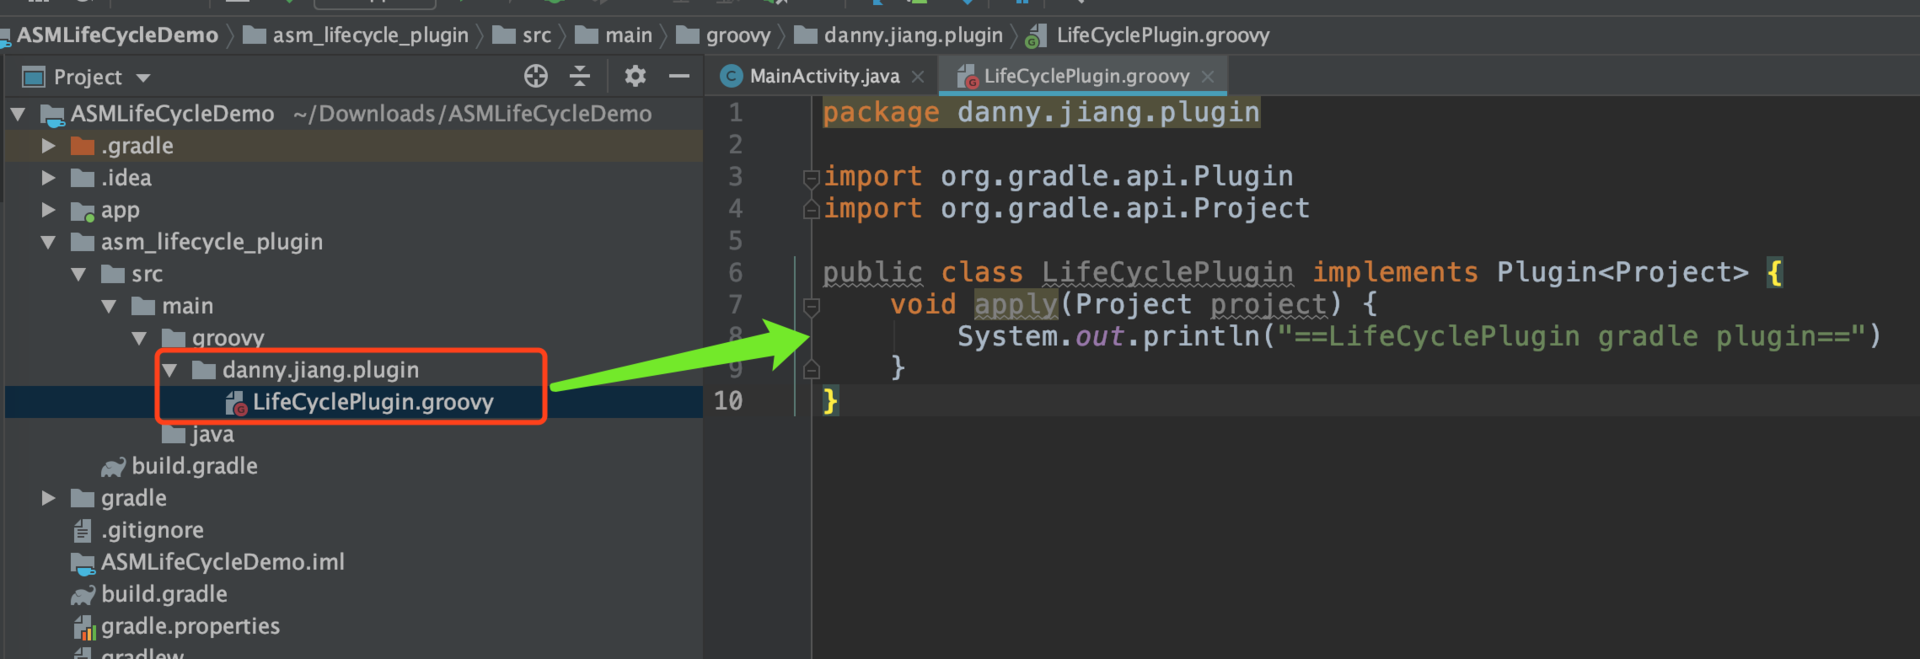Hide the Project panel with minus icon
Screen dimensions: 1920x659
click(679, 76)
